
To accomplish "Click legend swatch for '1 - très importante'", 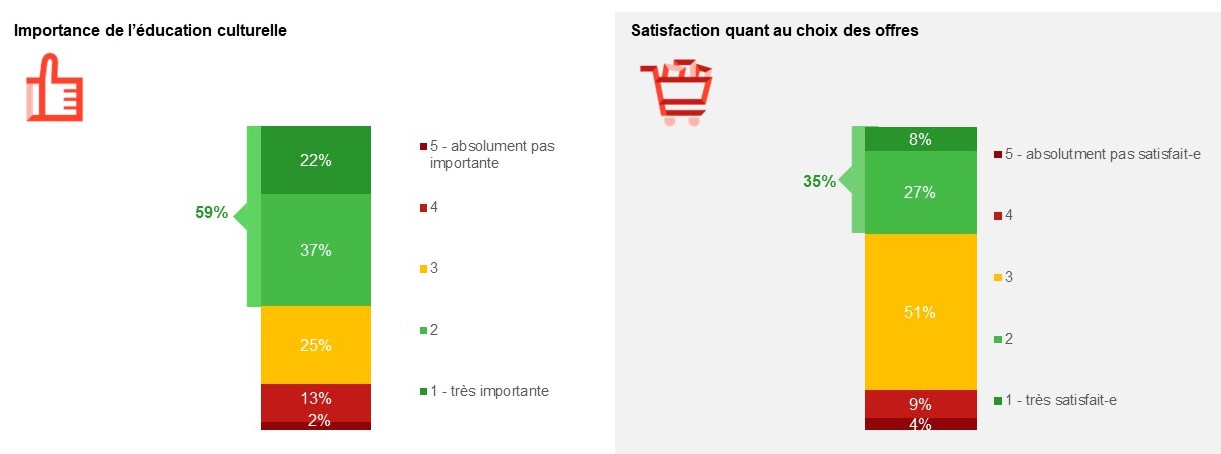I will click(424, 392).
